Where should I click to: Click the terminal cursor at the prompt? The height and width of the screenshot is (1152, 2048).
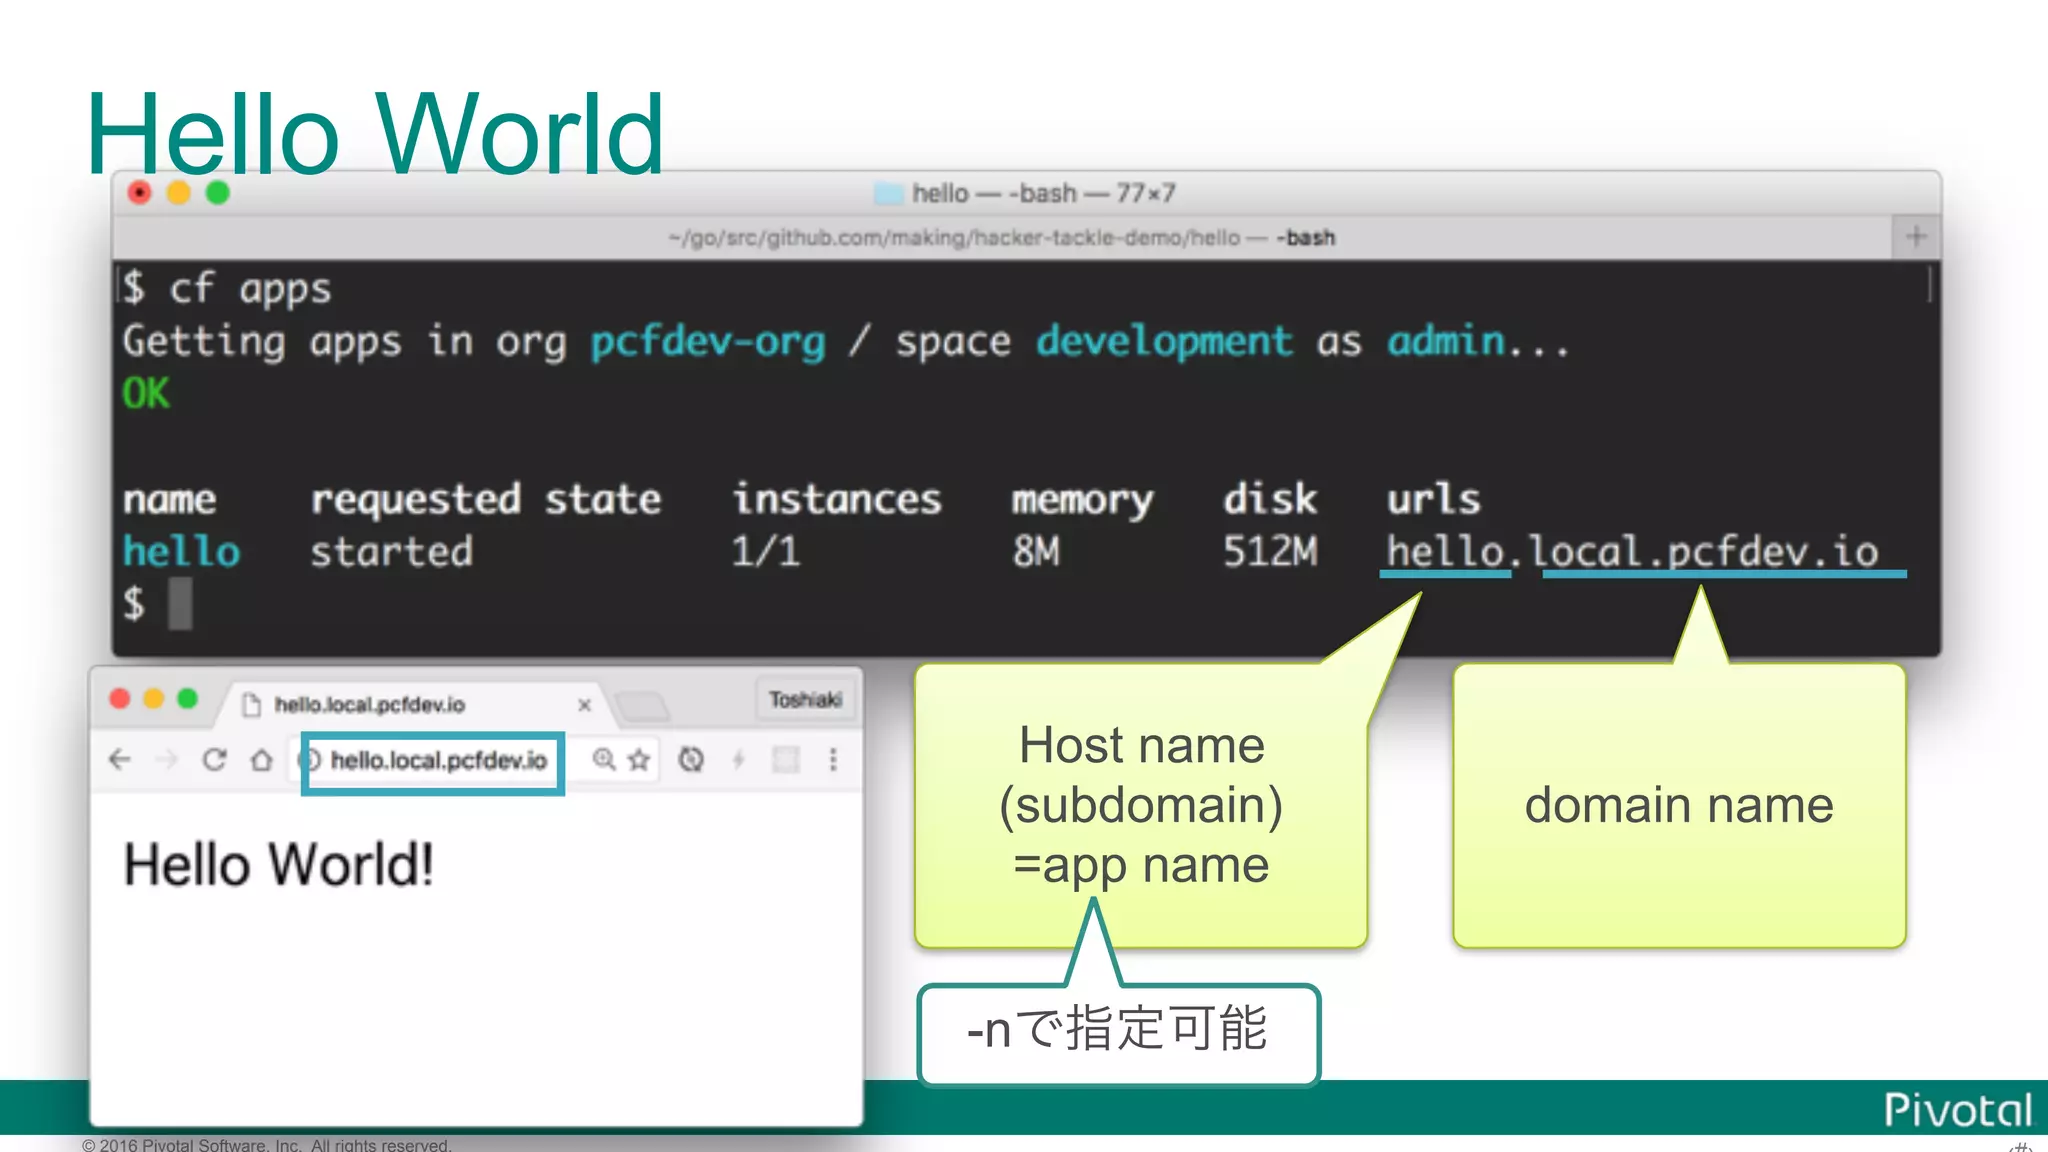point(180,604)
